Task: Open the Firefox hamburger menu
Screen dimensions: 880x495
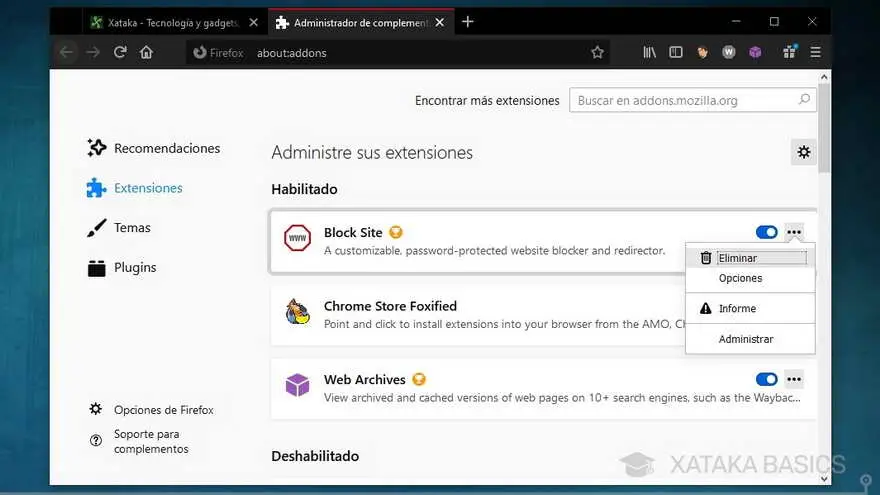Action: coord(815,53)
